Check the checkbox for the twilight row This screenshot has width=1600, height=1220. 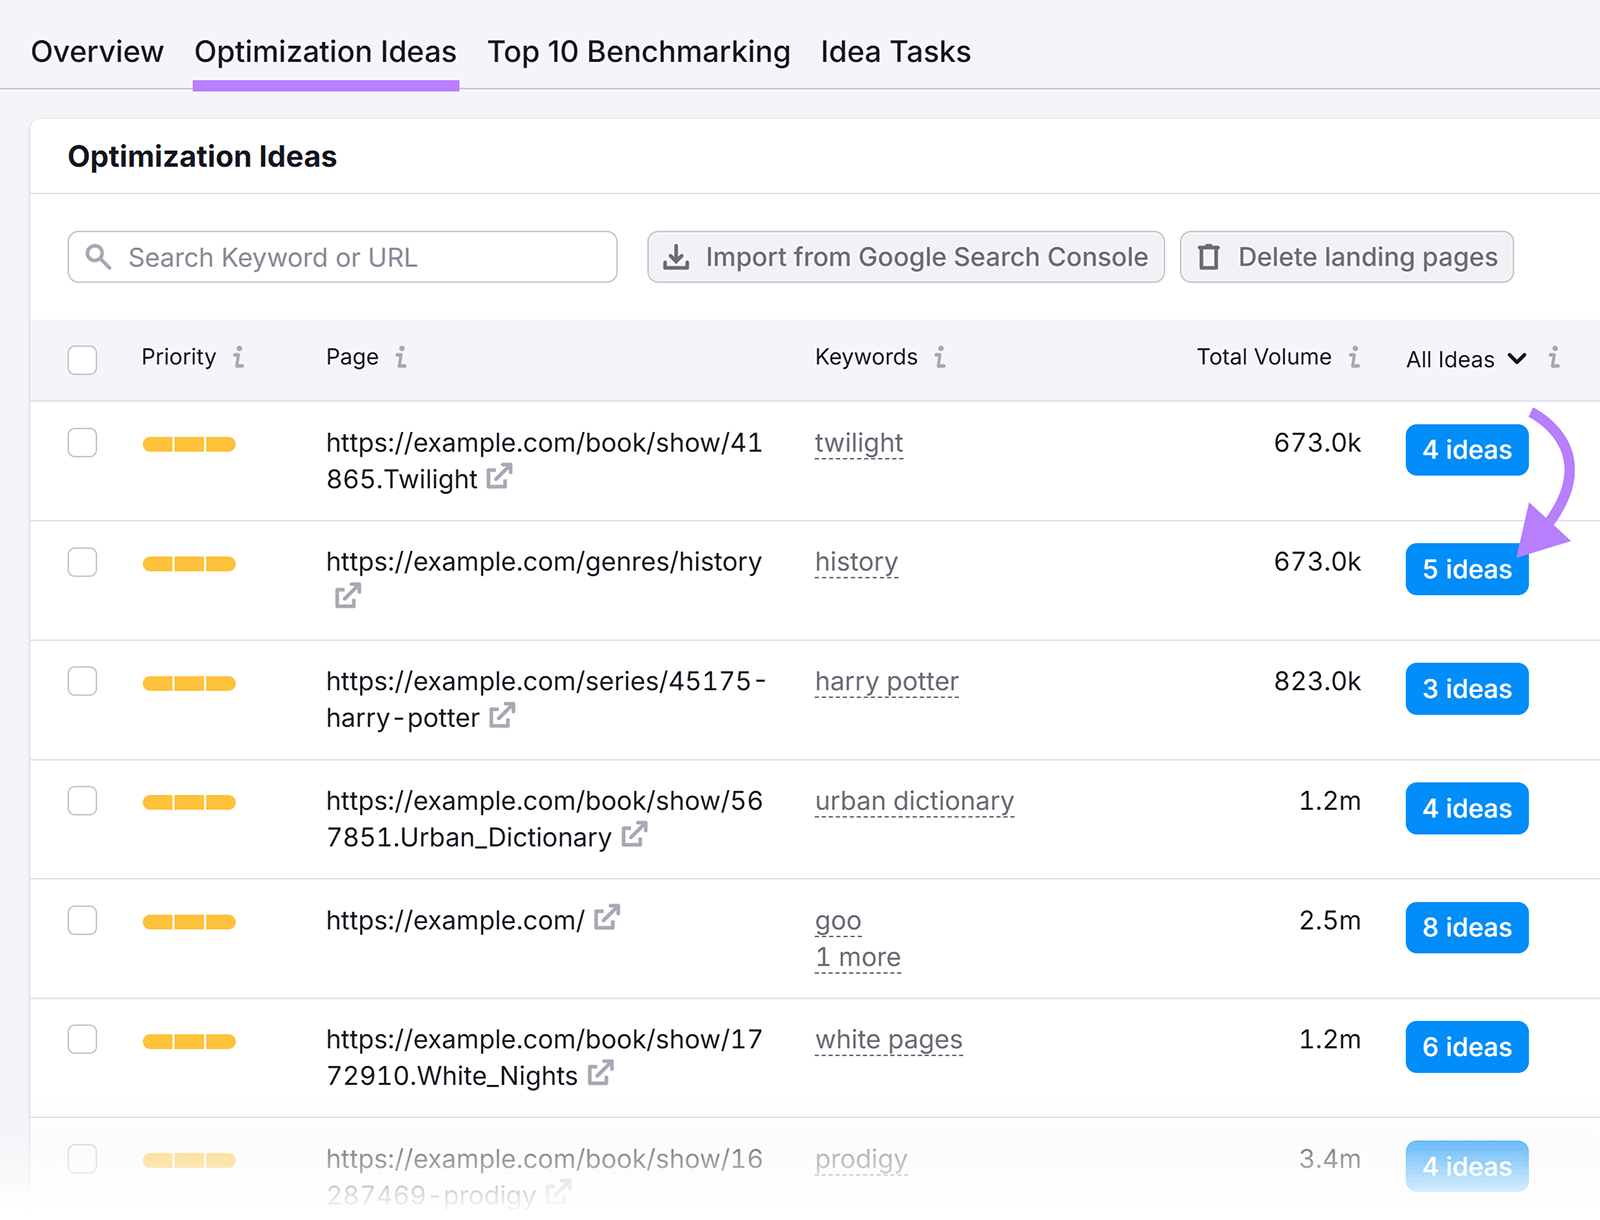coord(82,443)
